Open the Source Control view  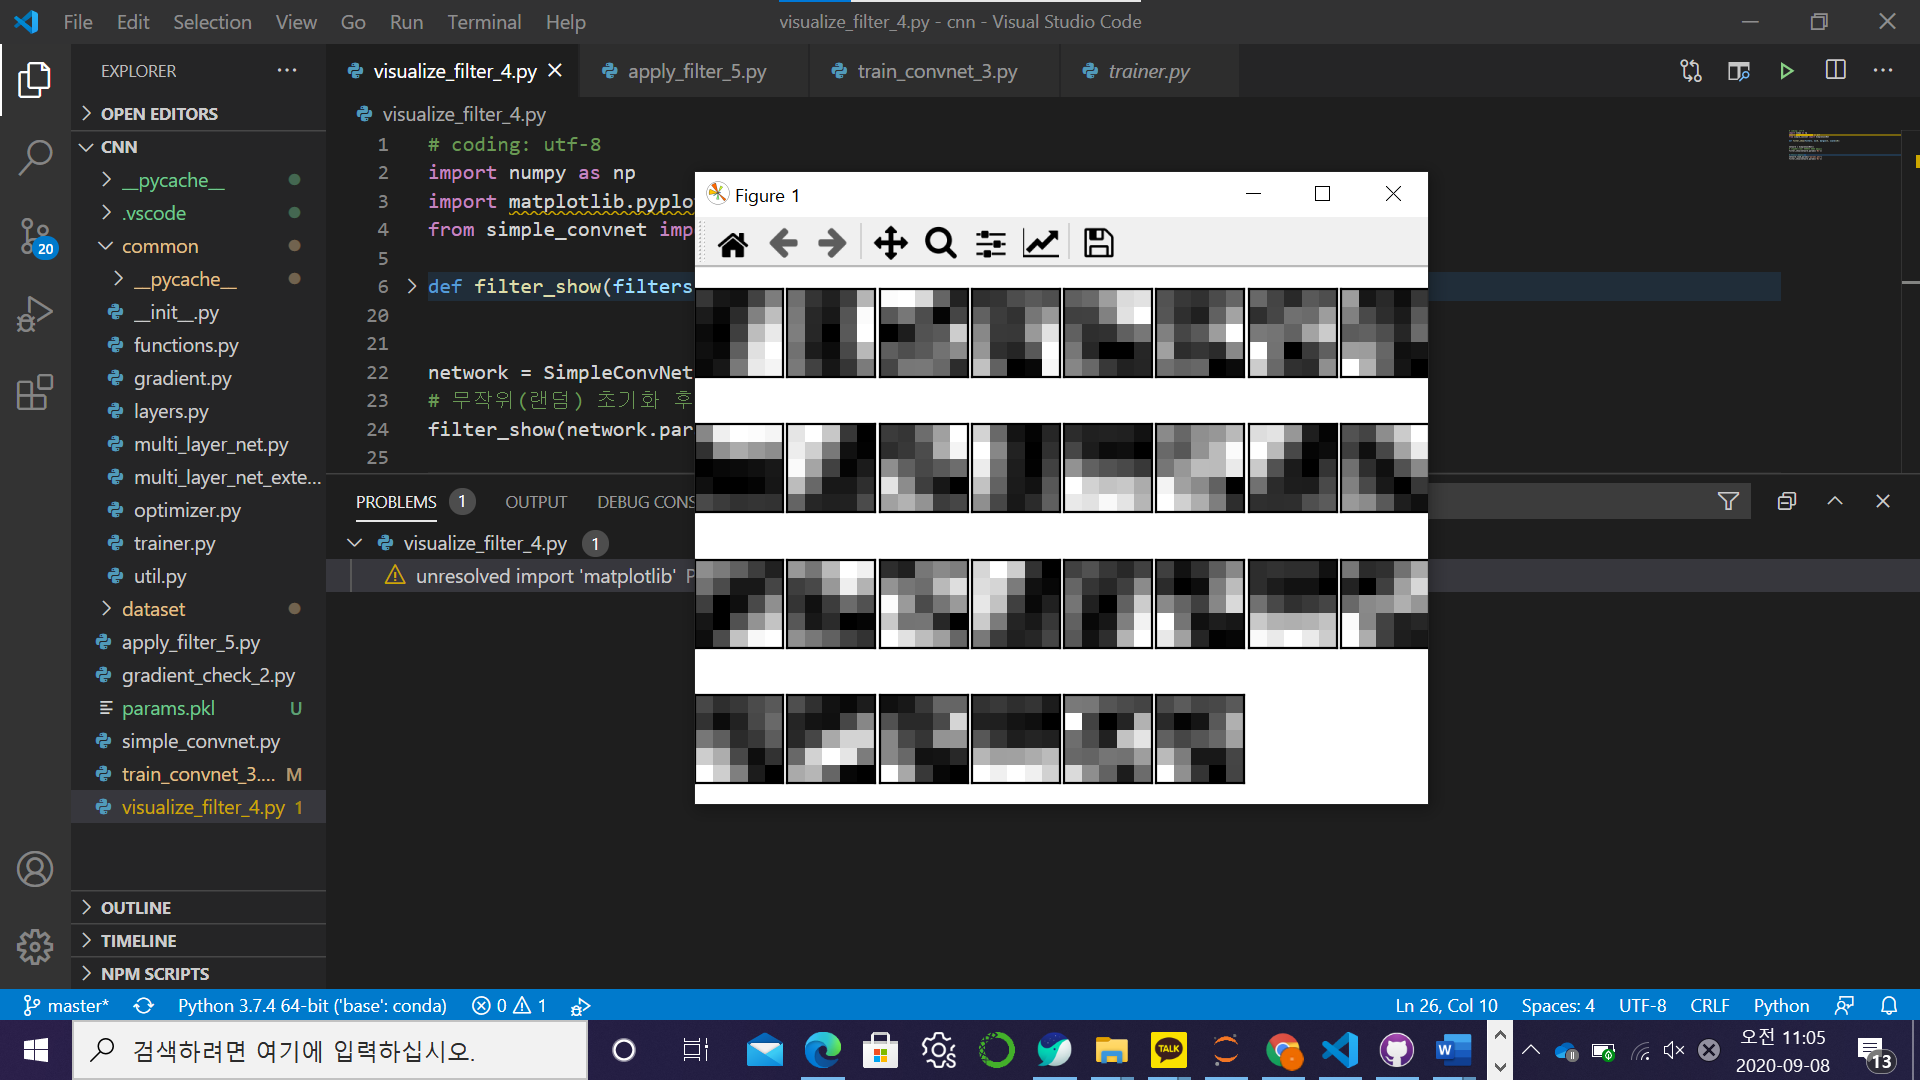pos(35,237)
